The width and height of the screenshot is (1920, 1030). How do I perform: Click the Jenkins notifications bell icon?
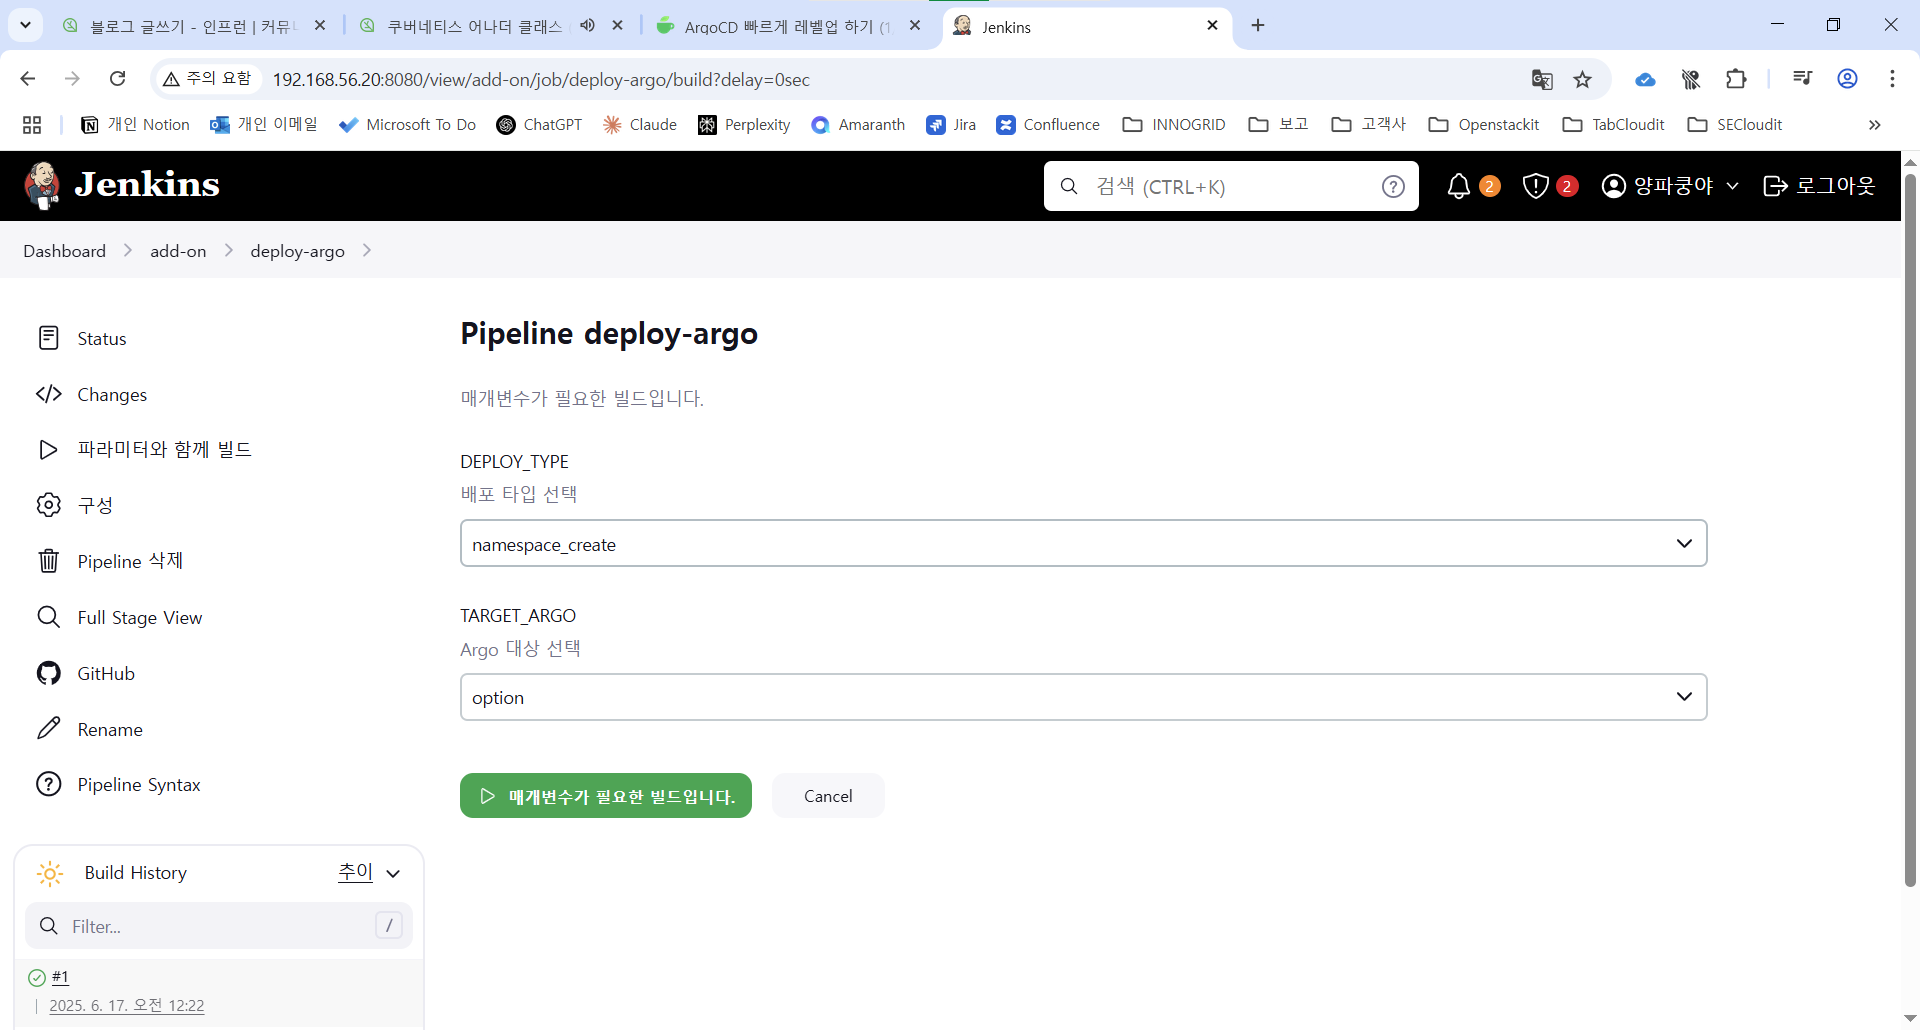click(x=1459, y=186)
